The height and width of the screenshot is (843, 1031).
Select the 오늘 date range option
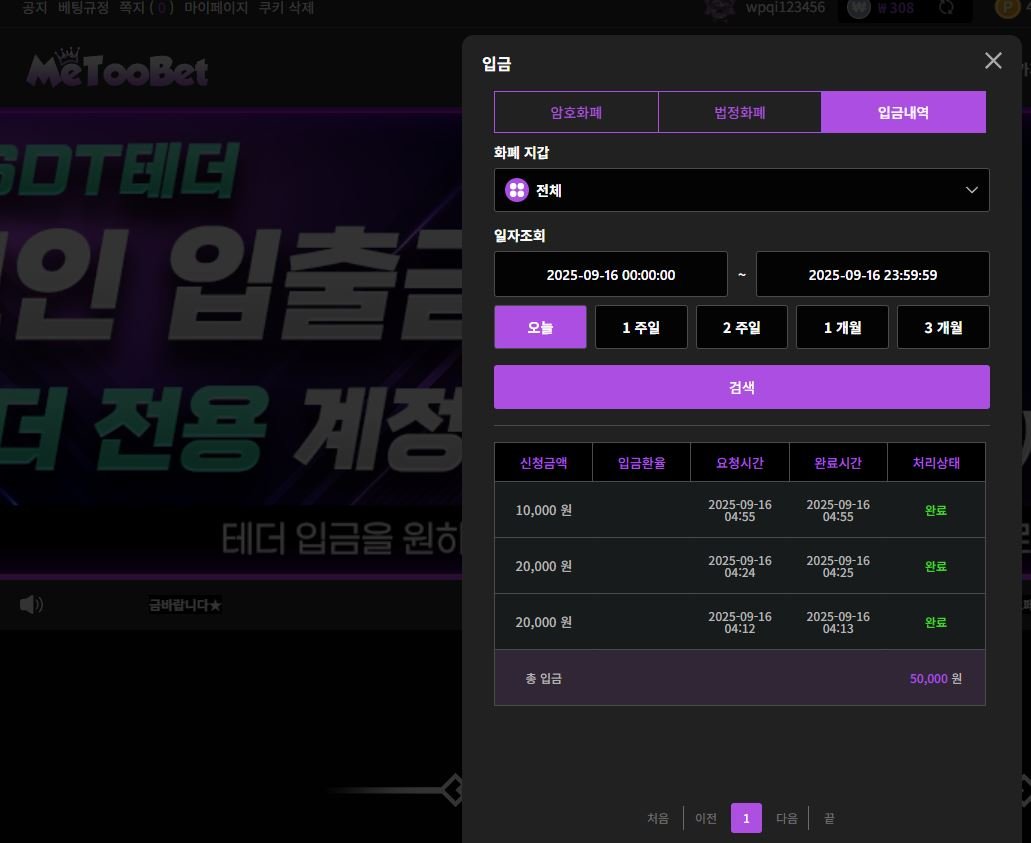click(540, 327)
